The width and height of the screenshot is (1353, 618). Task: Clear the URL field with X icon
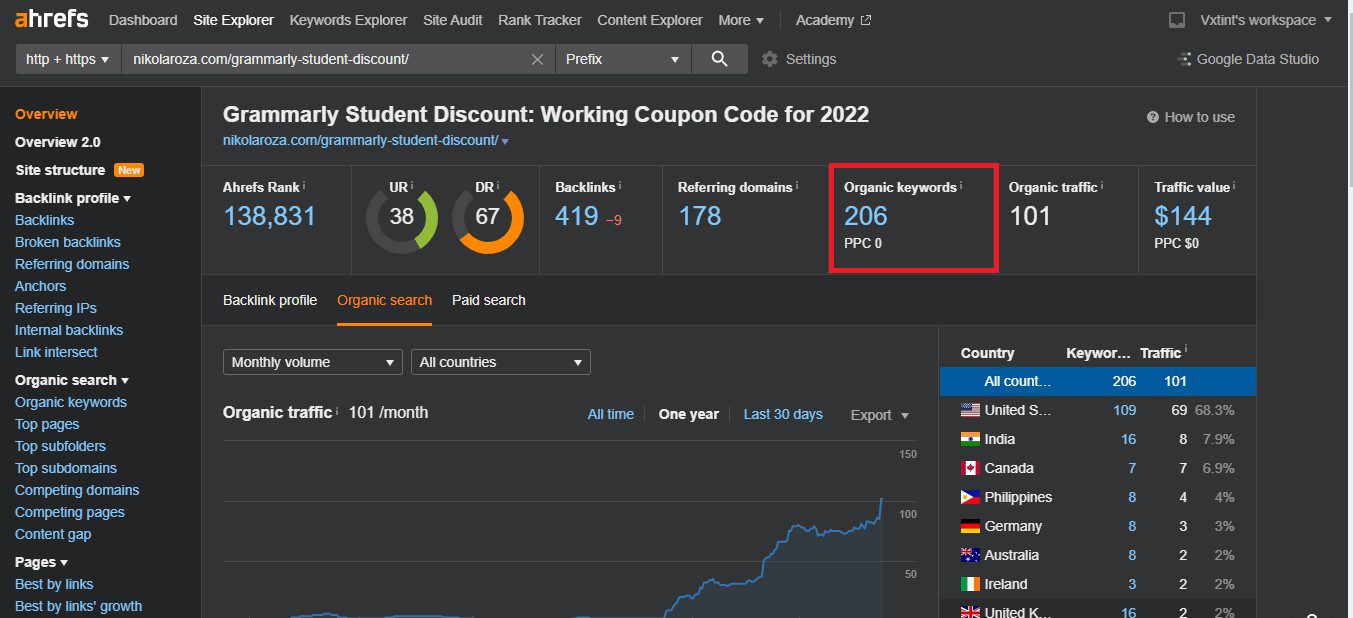point(537,60)
